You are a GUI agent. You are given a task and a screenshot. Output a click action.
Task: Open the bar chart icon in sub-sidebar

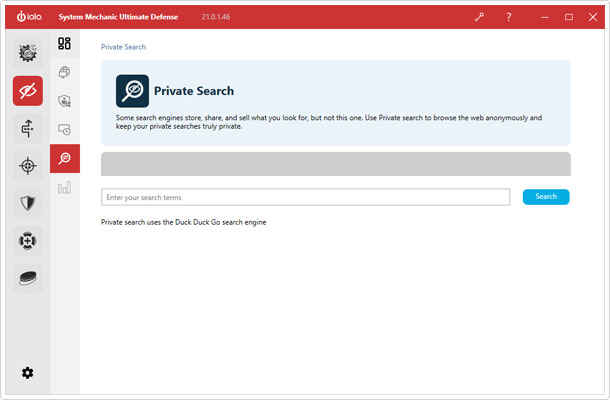tap(65, 188)
